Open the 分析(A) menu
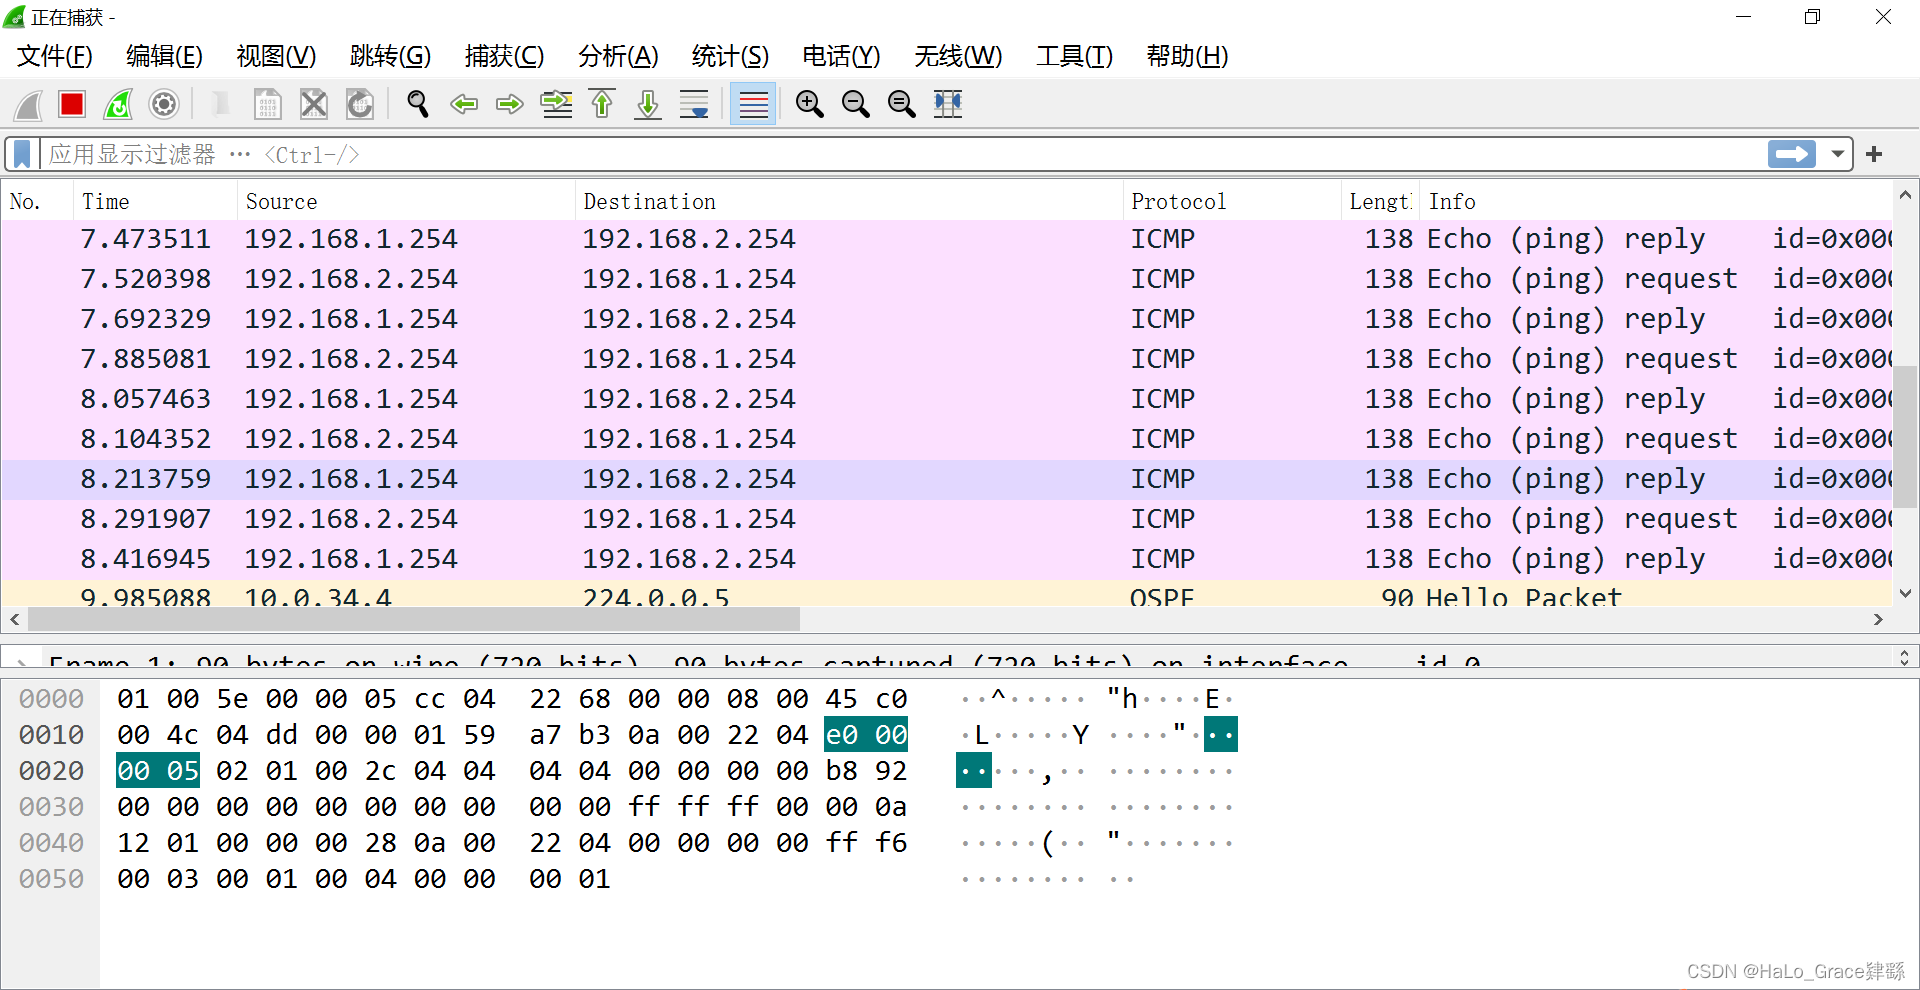Viewport: 1920px width, 990px height. pos(618,56)
